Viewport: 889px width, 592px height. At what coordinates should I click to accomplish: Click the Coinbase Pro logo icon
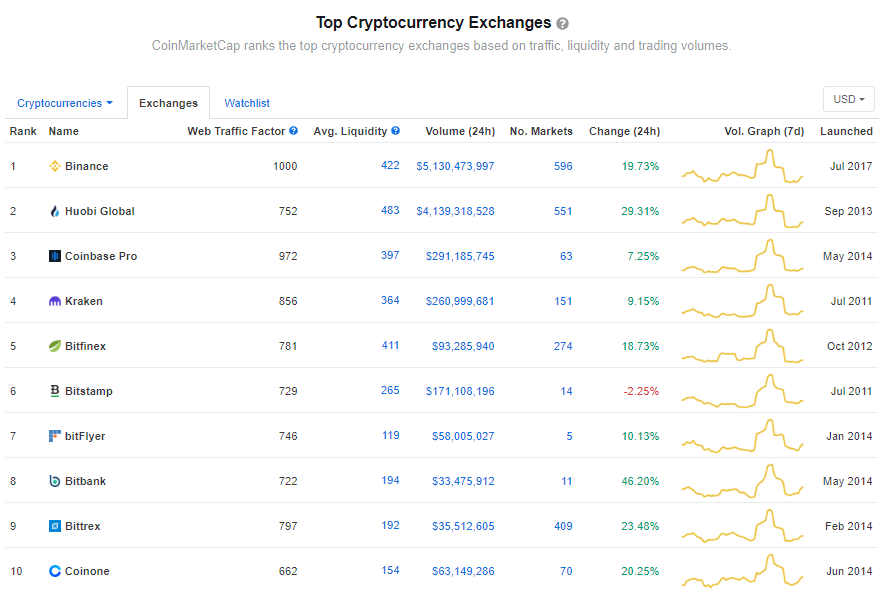(55, 256)
